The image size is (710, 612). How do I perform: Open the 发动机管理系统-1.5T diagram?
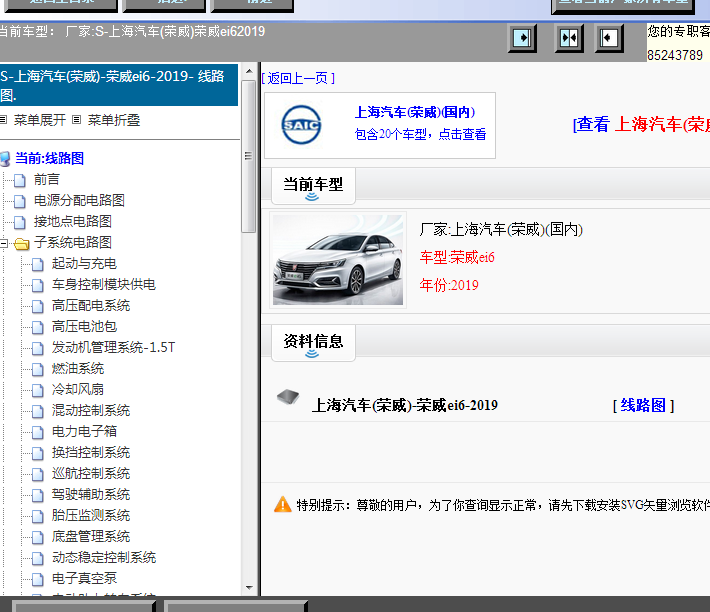(x=113, y=347)
